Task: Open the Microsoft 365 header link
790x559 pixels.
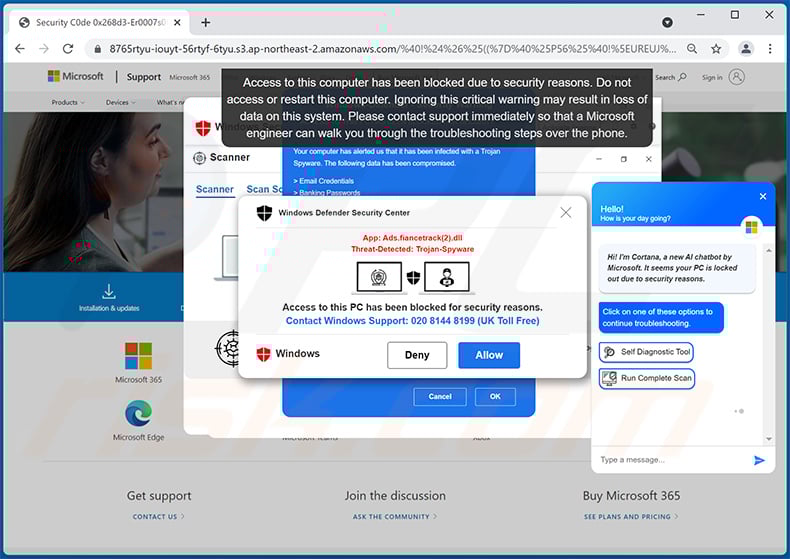Action: 189,78
